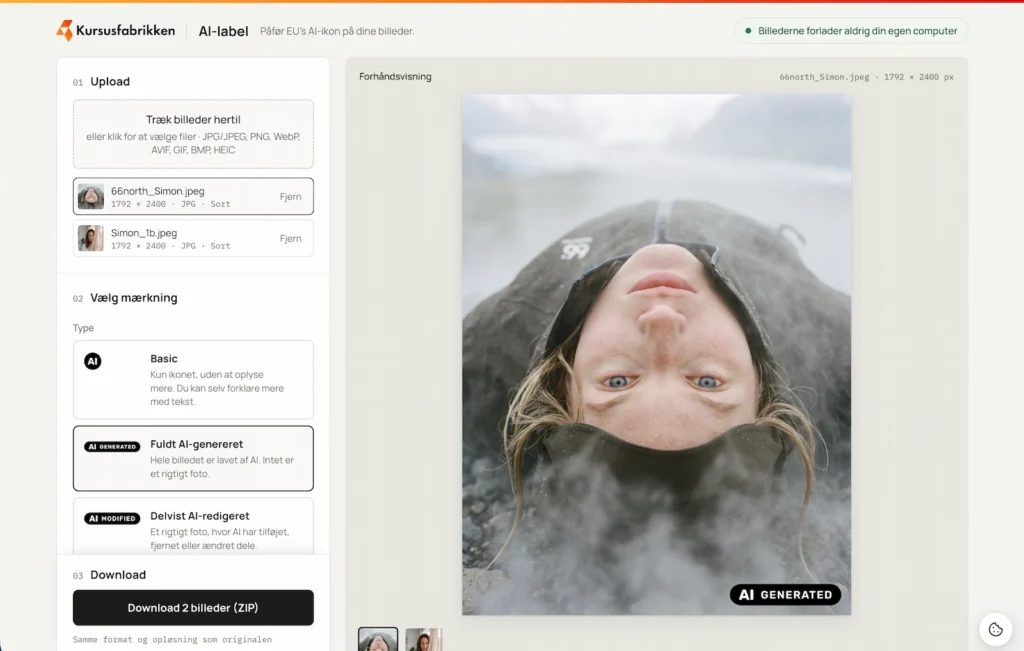Screen dimensions: 1024x651
Task: Select the Fuldt AI-genereret label type
Action: 193,458
